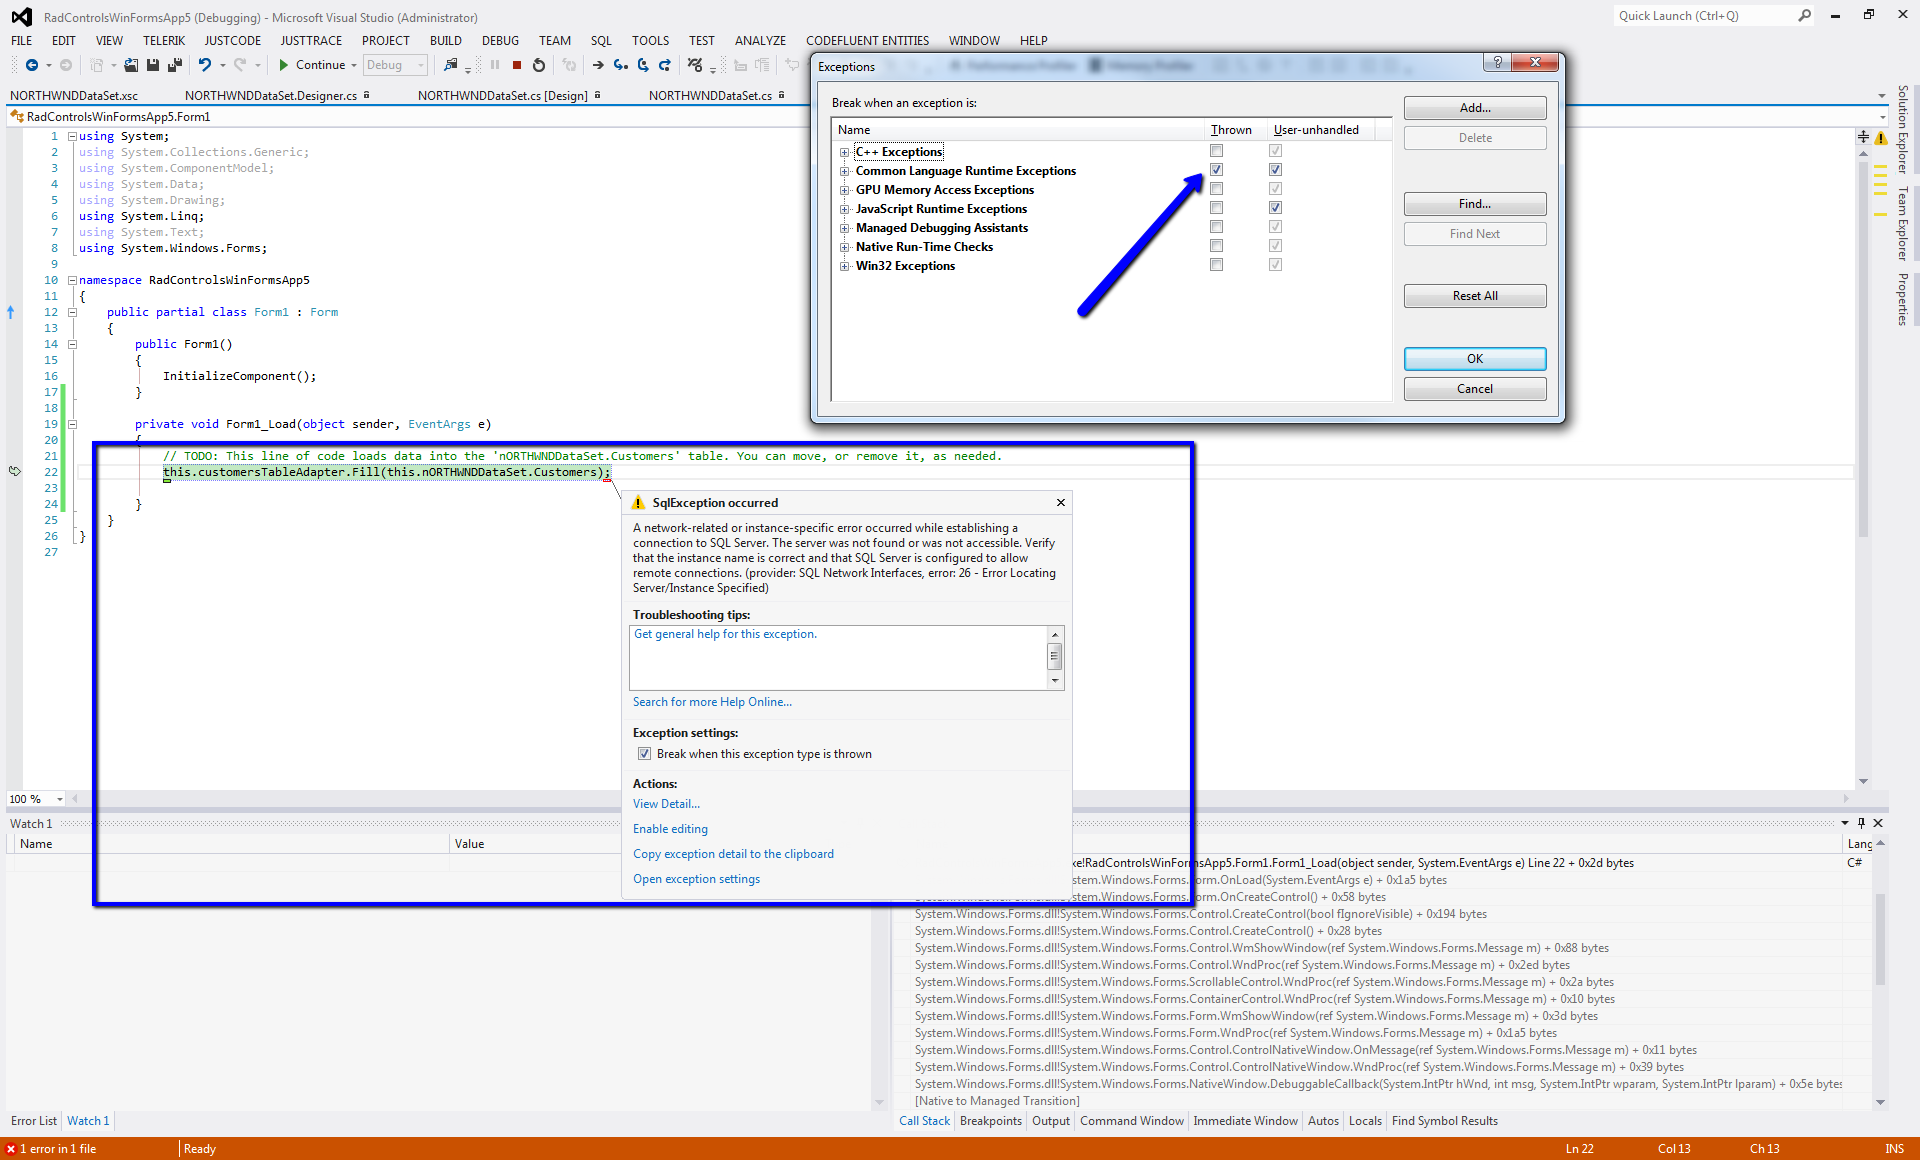Click the Step Over debug icon
This screenshot has width=1920, height=1160.
pyautogui.click(x=643, y=65)
